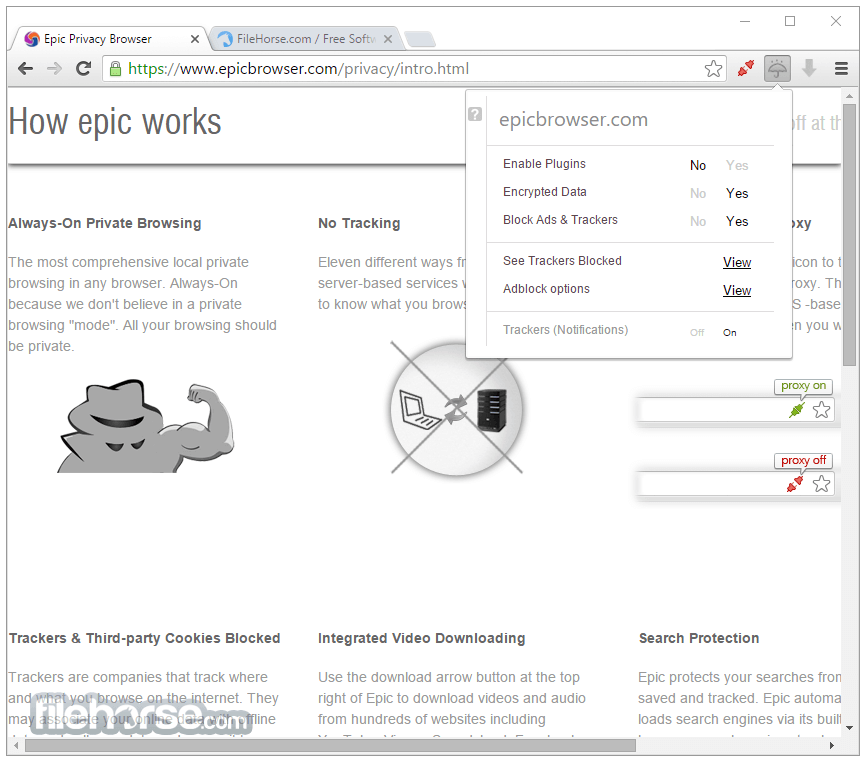Click the vertical scrollbar thumb
Image resolution: width=867 pixels, height=765 pixels.
click(x=849, y=234)
